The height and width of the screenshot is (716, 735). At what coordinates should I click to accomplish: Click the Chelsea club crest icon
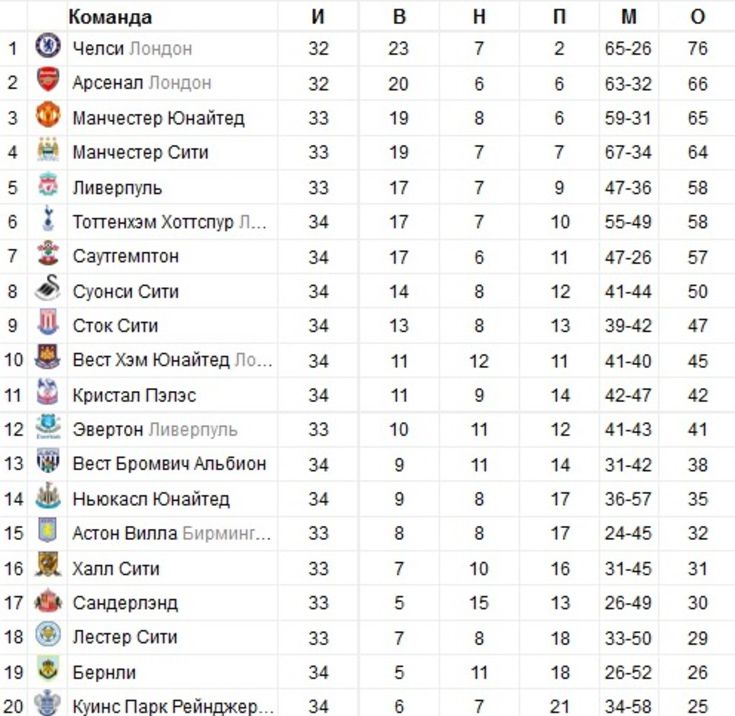pos(48,45)
